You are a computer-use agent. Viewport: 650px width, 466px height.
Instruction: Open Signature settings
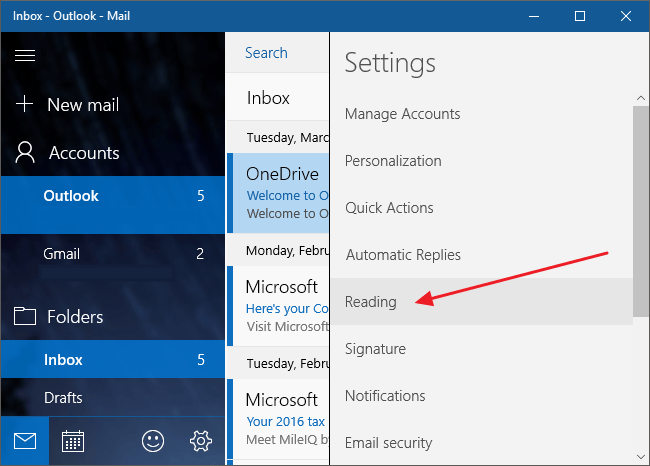[375, 349]
